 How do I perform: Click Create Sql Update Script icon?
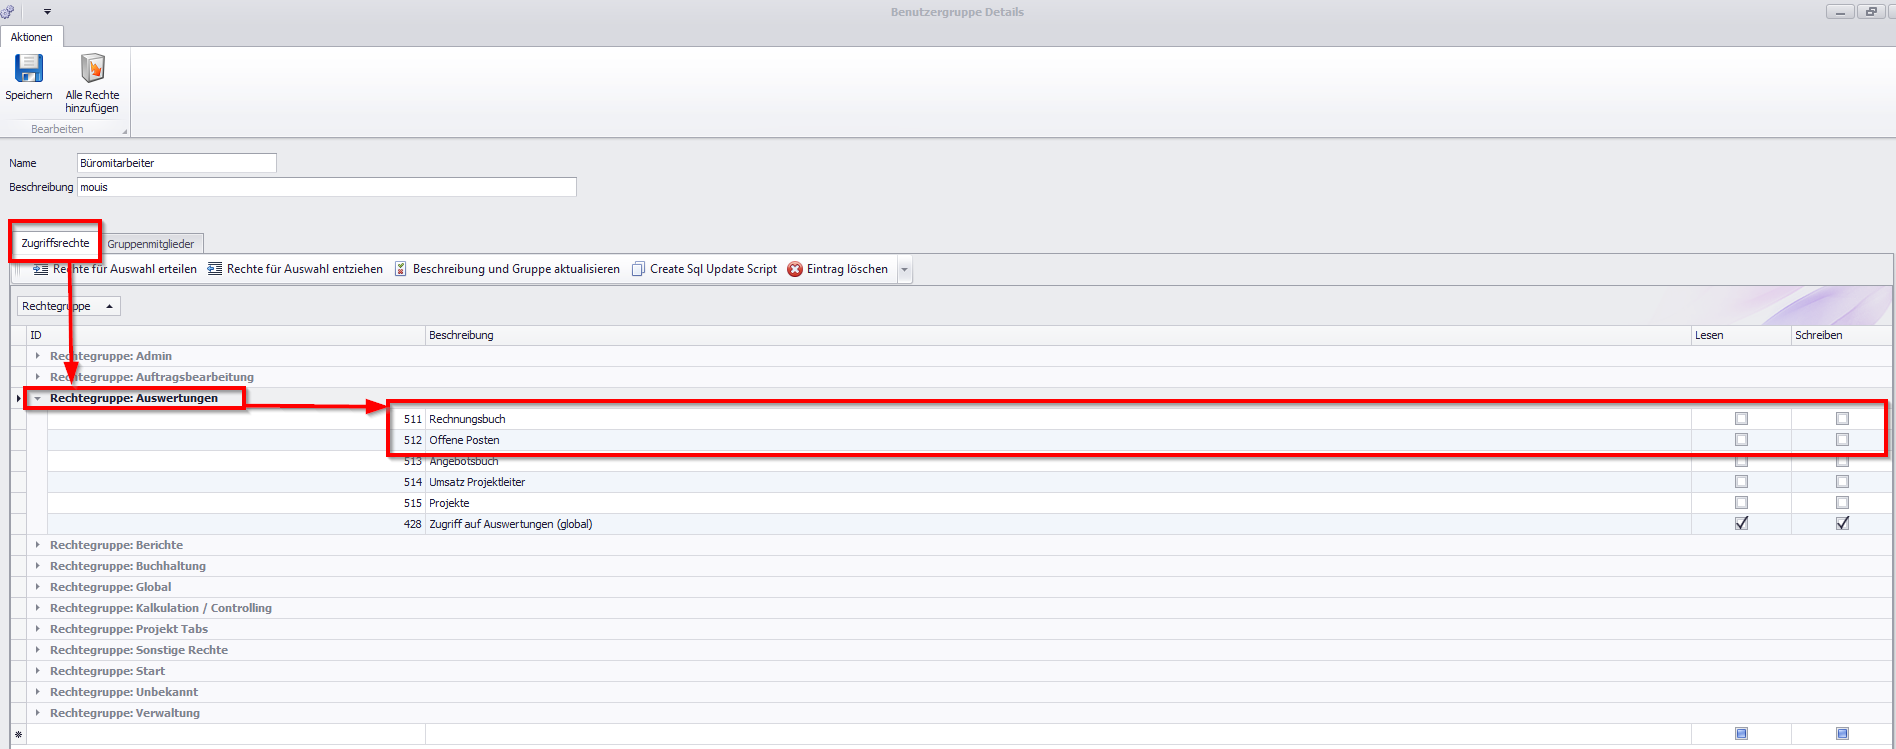click(x=638, y=269)
